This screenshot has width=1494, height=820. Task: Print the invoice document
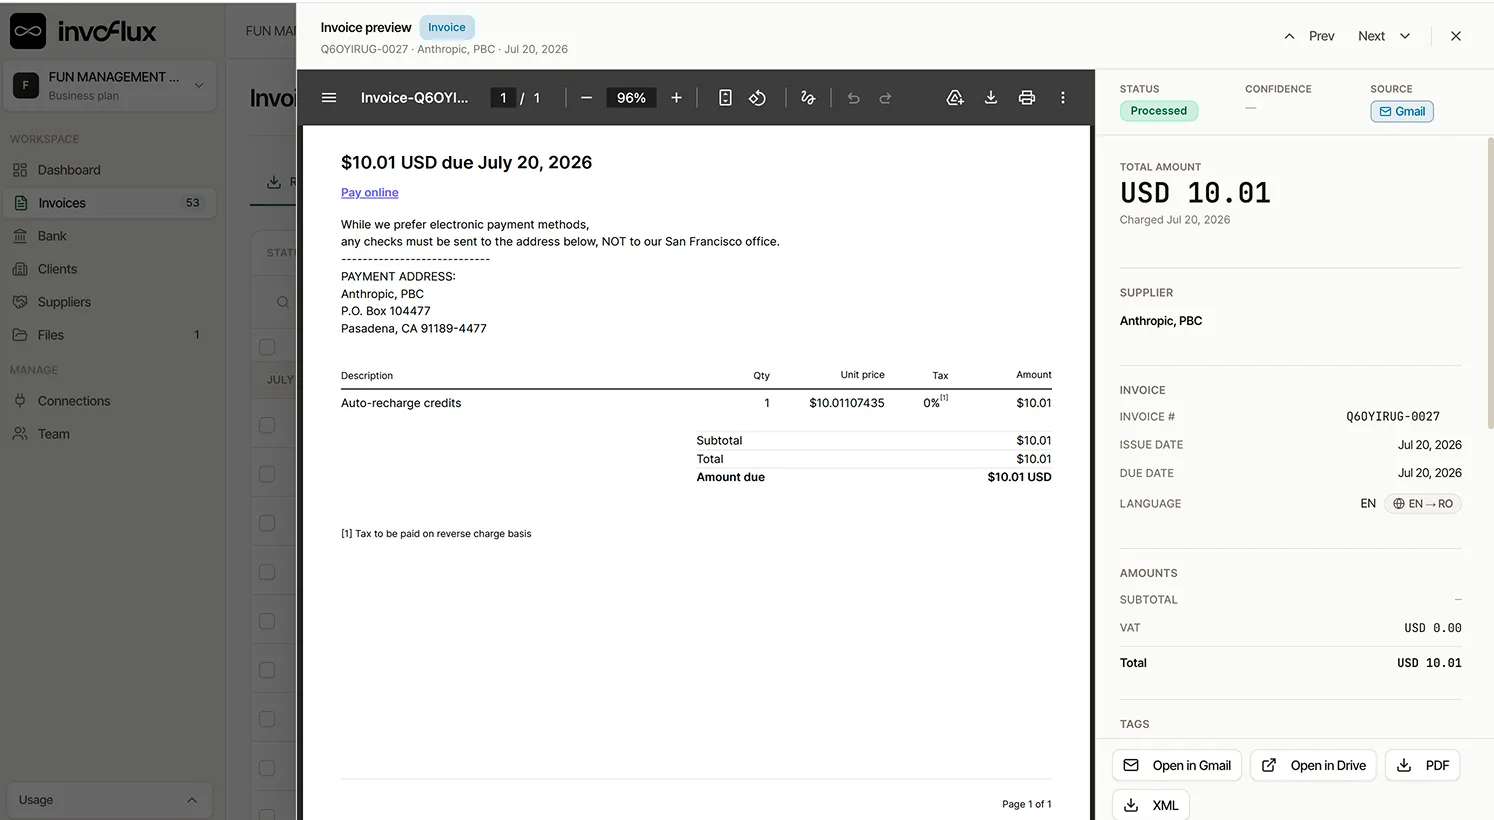pos(1026,98)
